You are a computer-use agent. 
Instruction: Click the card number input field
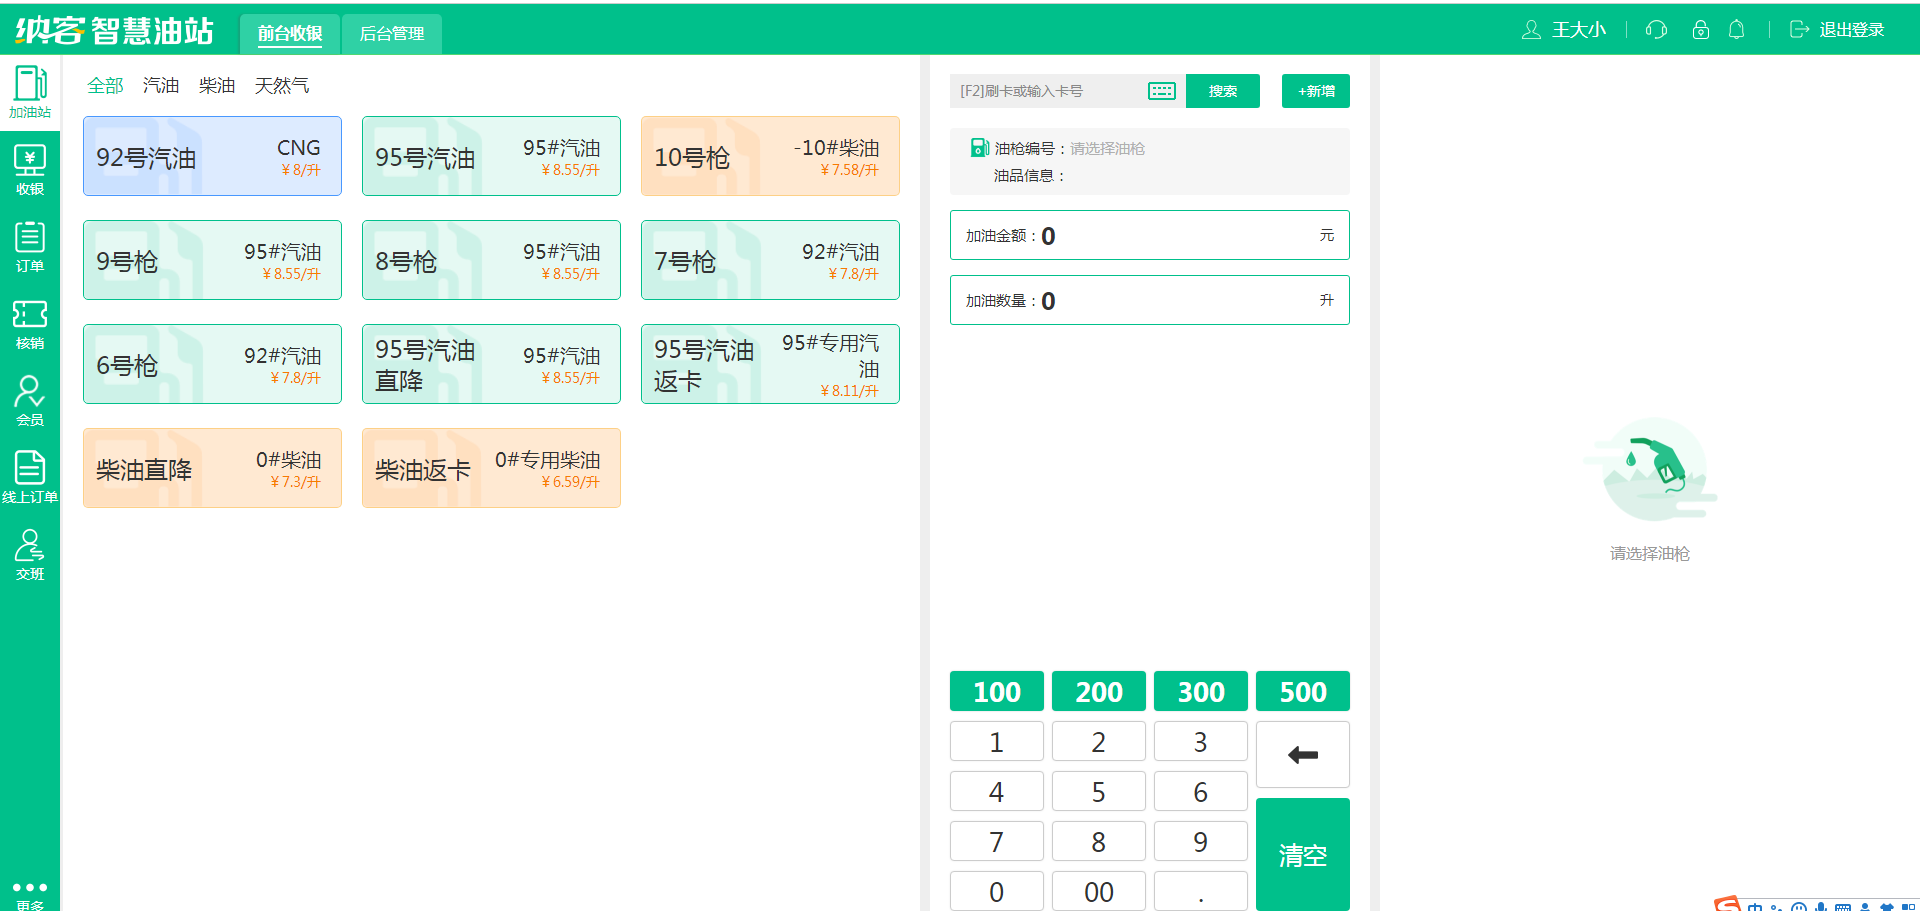[1045, 91]
